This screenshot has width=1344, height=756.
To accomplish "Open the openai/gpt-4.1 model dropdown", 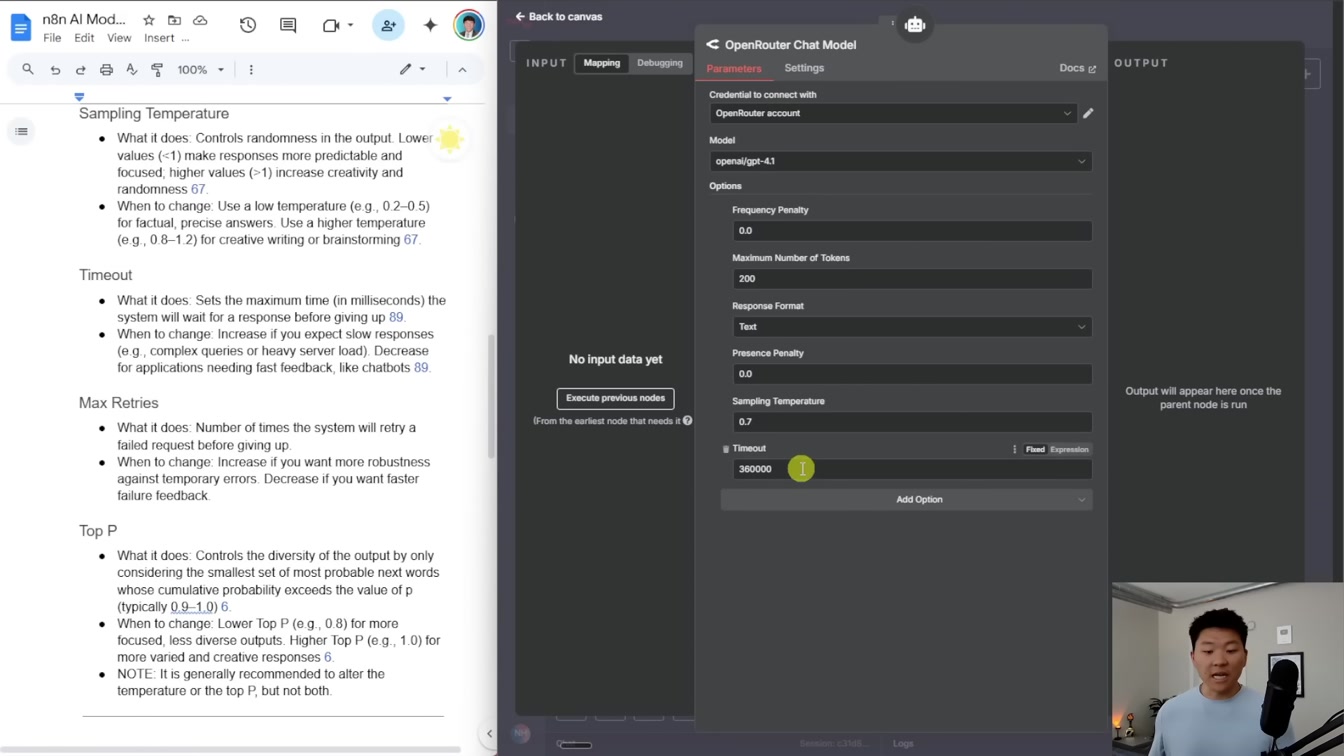I will click(900, 161).
